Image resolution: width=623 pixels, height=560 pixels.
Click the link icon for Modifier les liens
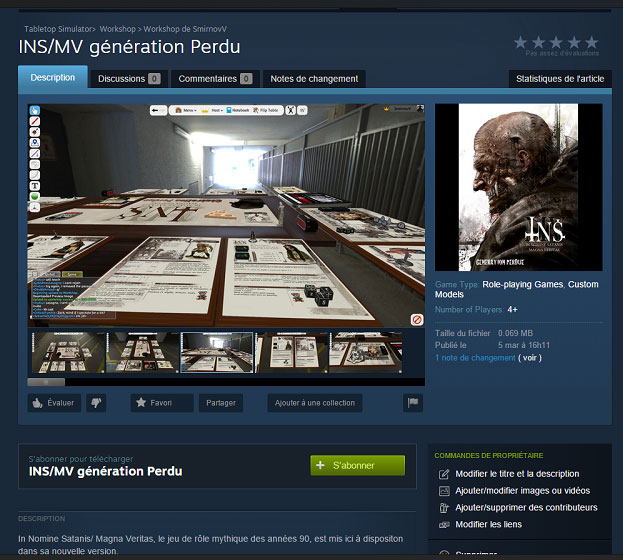[x=445, y=525]
